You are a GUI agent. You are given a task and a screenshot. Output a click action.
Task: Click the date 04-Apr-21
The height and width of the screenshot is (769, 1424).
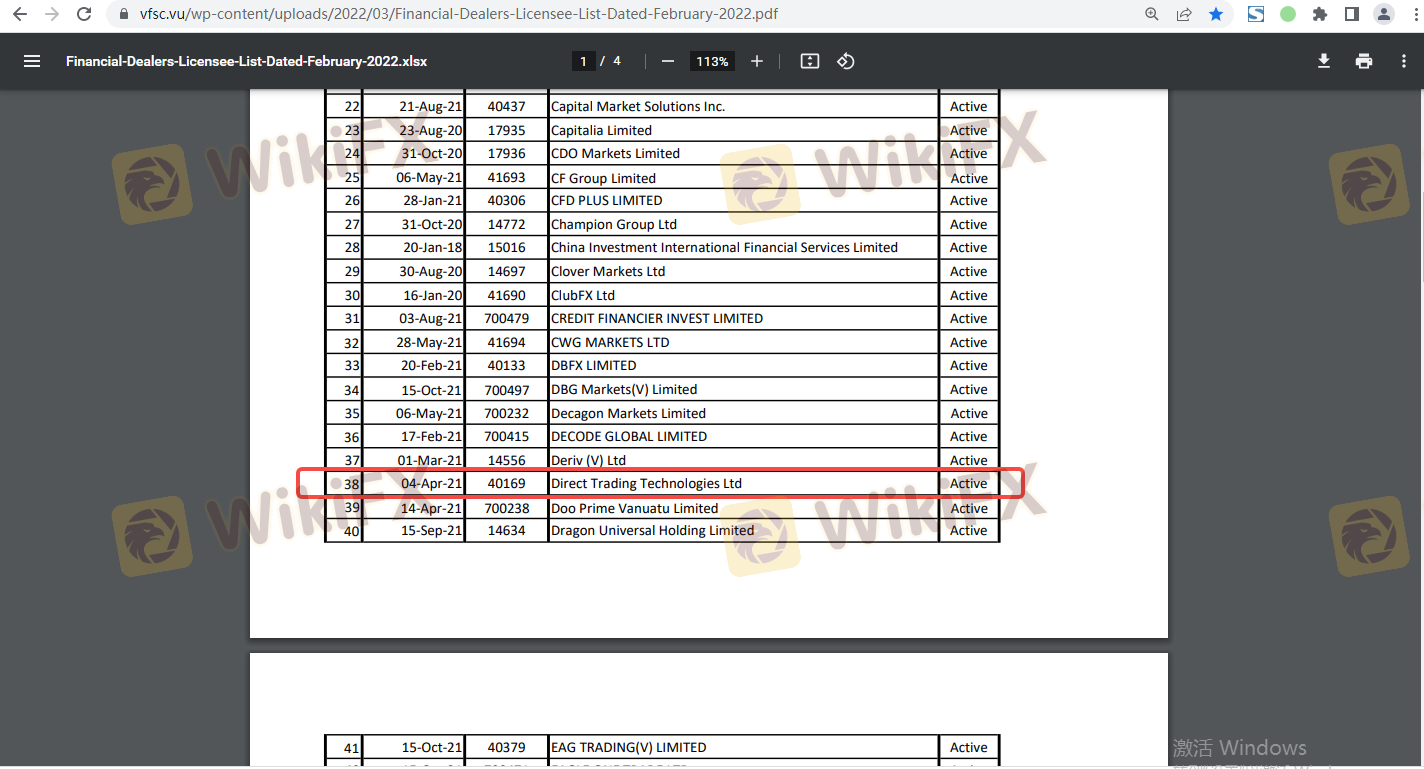pos(432,484)
